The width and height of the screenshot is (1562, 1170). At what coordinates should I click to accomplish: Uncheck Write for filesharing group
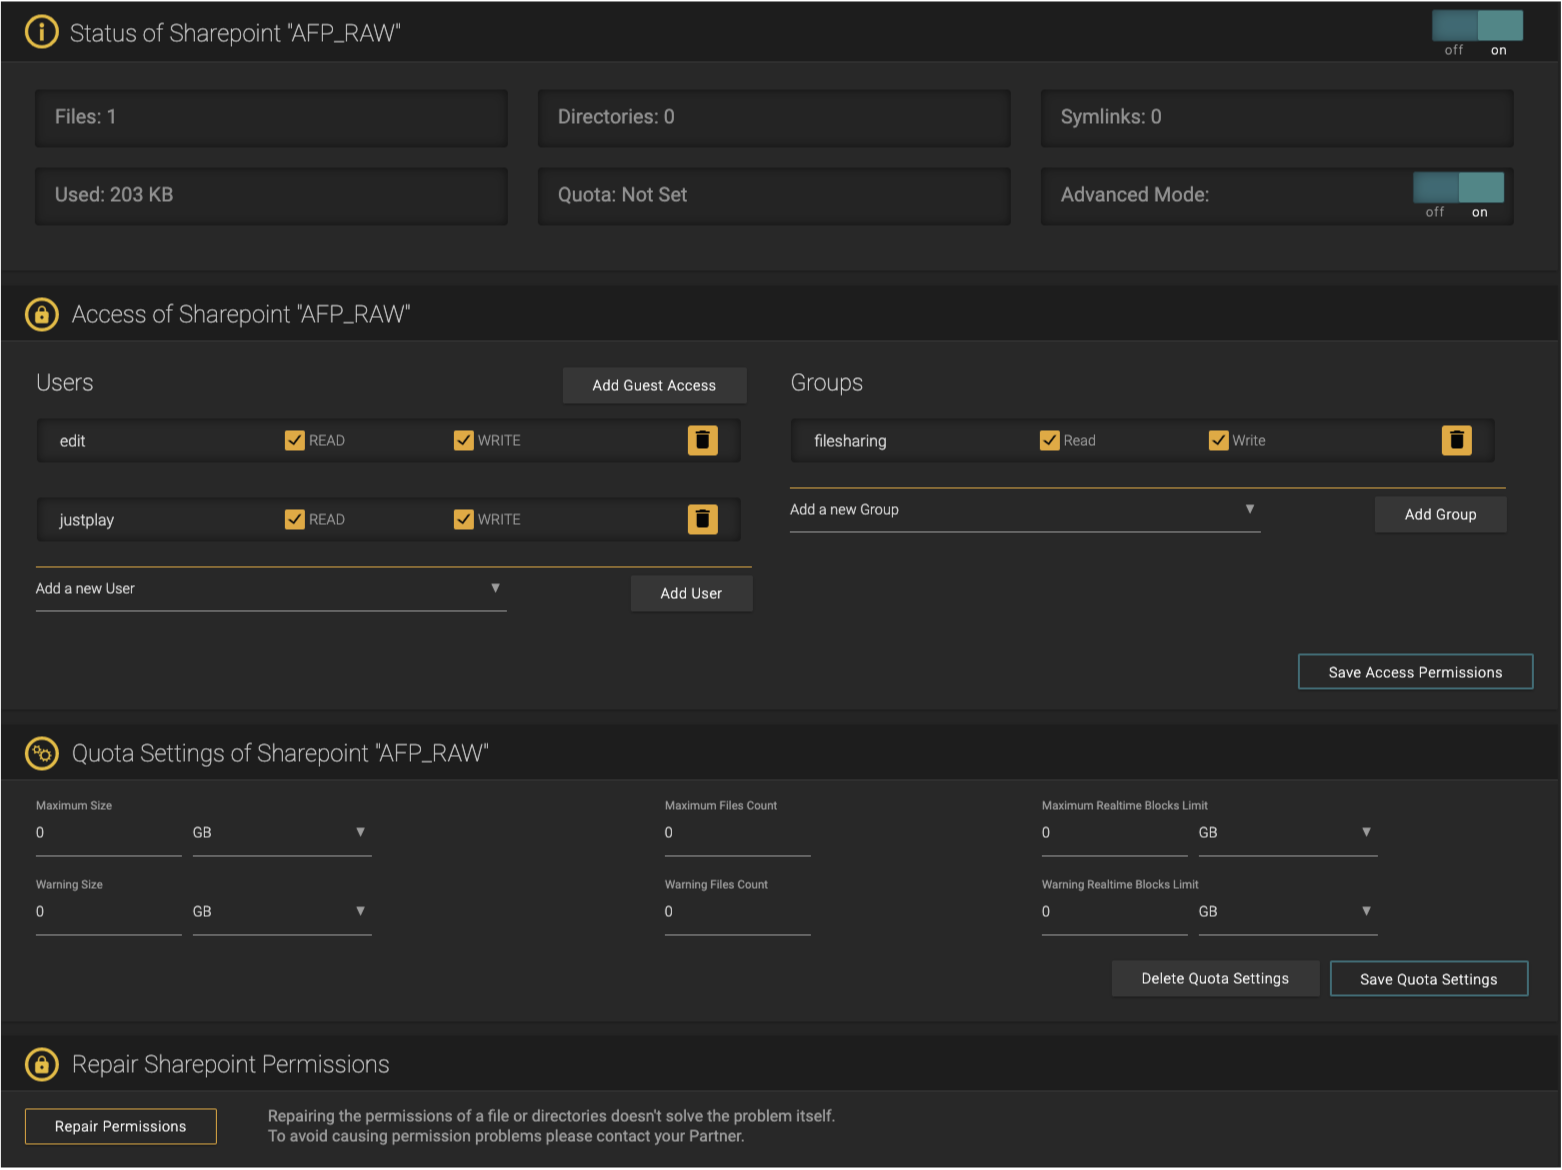coord(1218,440)
